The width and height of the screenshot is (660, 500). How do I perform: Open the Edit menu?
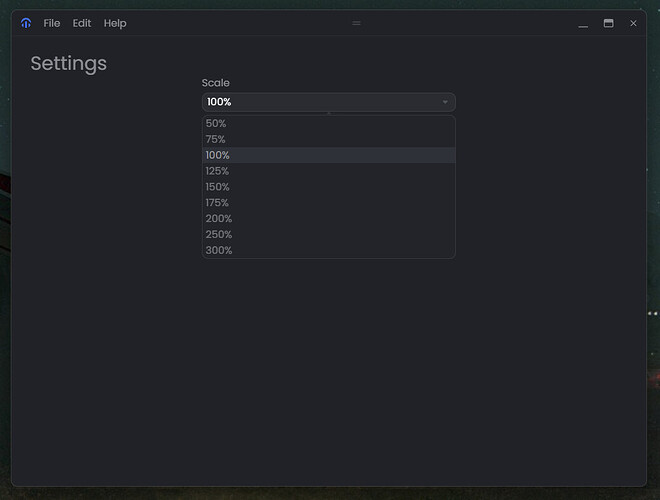[82, 23]
